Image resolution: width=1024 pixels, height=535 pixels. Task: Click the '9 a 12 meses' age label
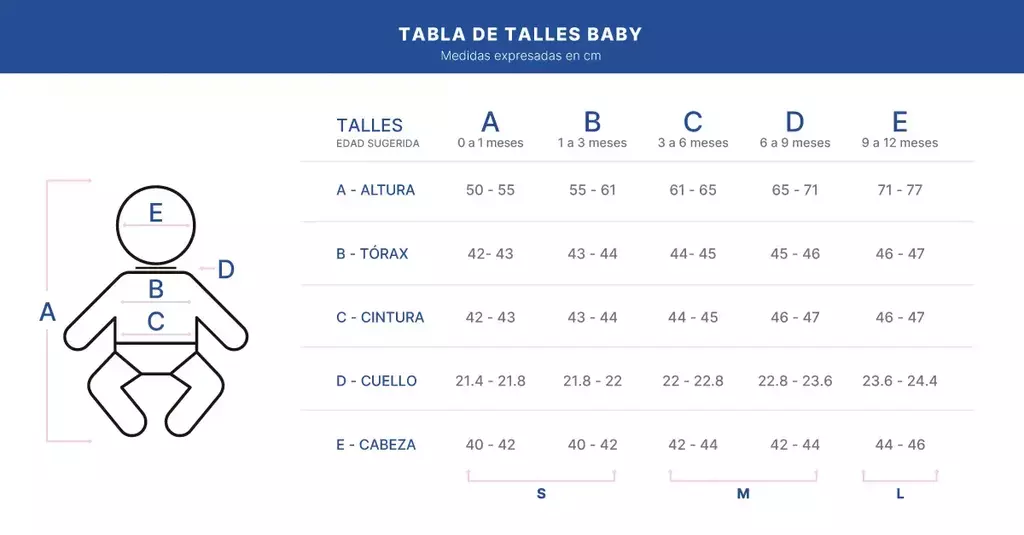click(x=900, y=143)
